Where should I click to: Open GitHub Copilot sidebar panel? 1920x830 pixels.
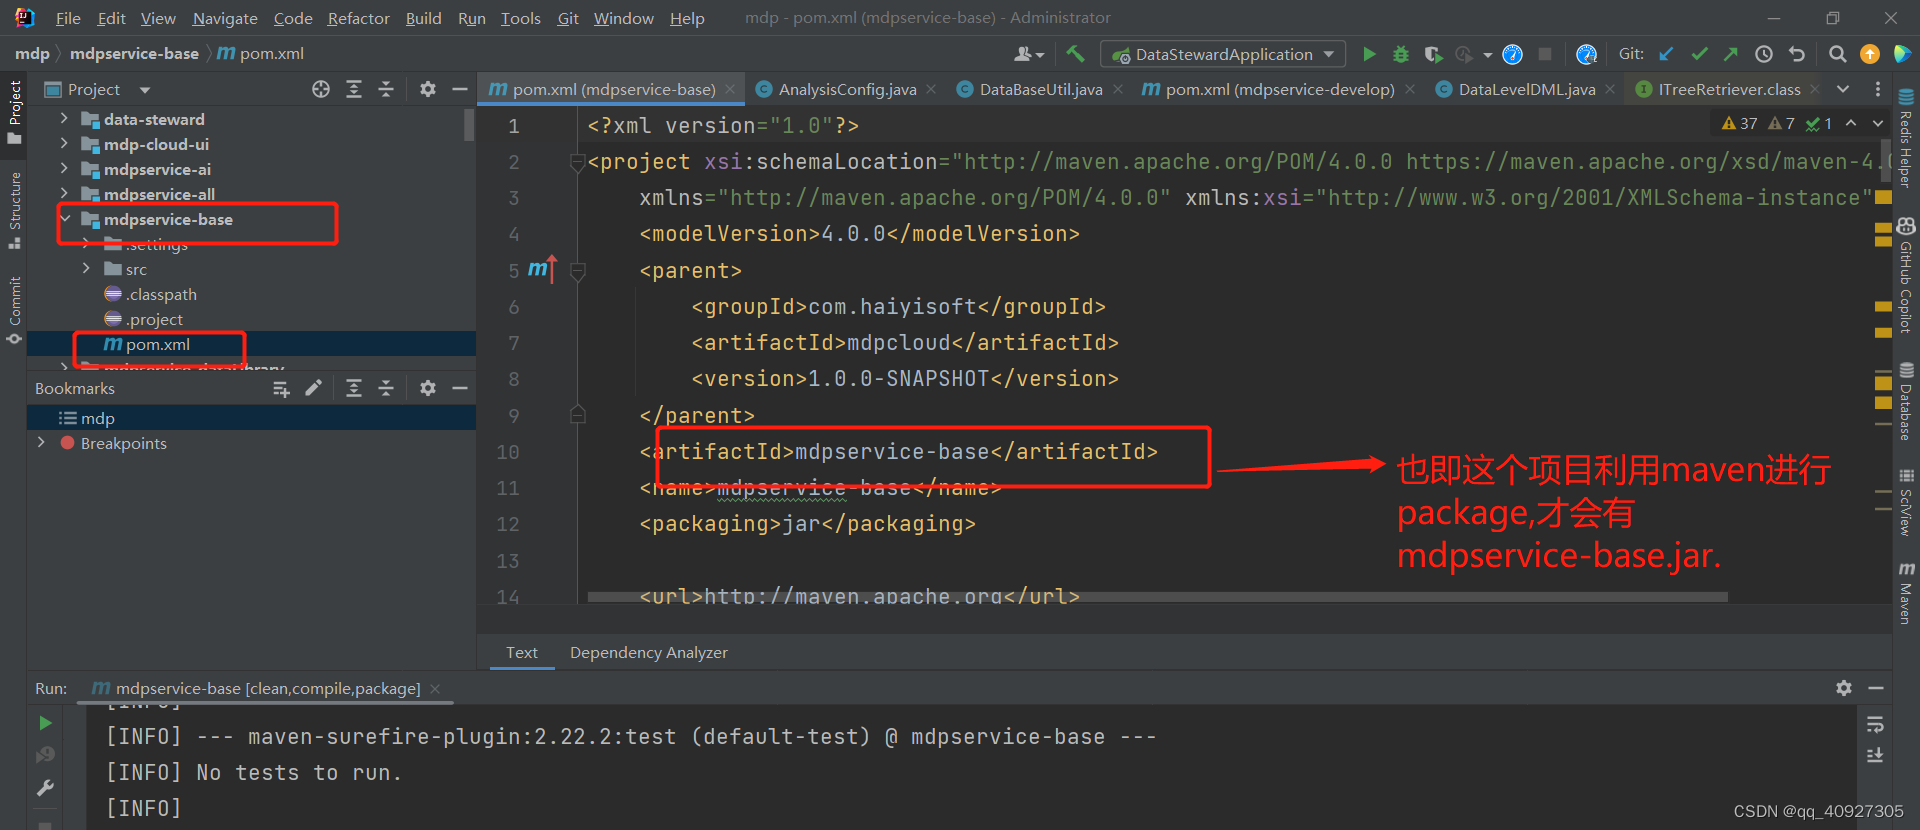click(1906, 276)
